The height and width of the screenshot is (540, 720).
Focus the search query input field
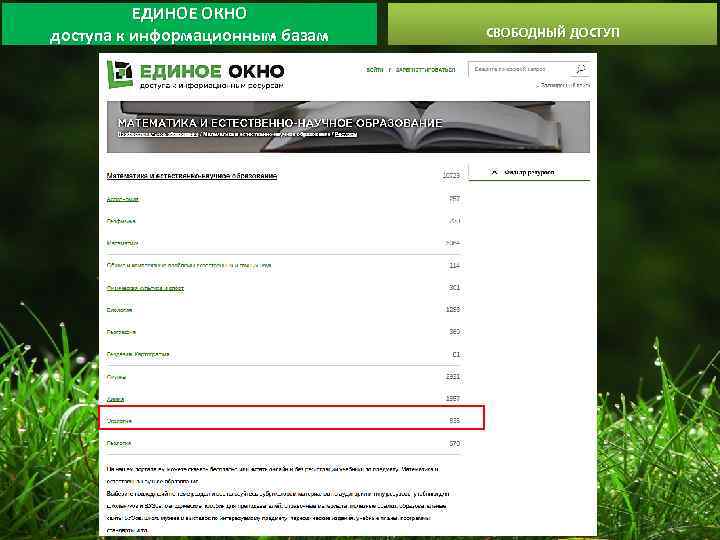tap(521, 69)
